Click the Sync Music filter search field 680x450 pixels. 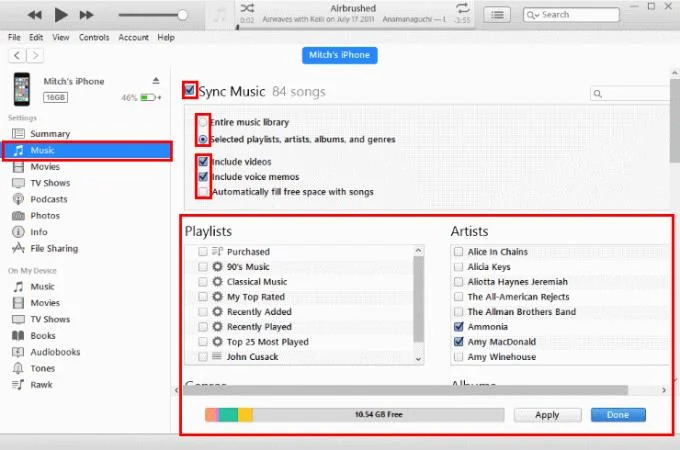(x=630, y=94)
